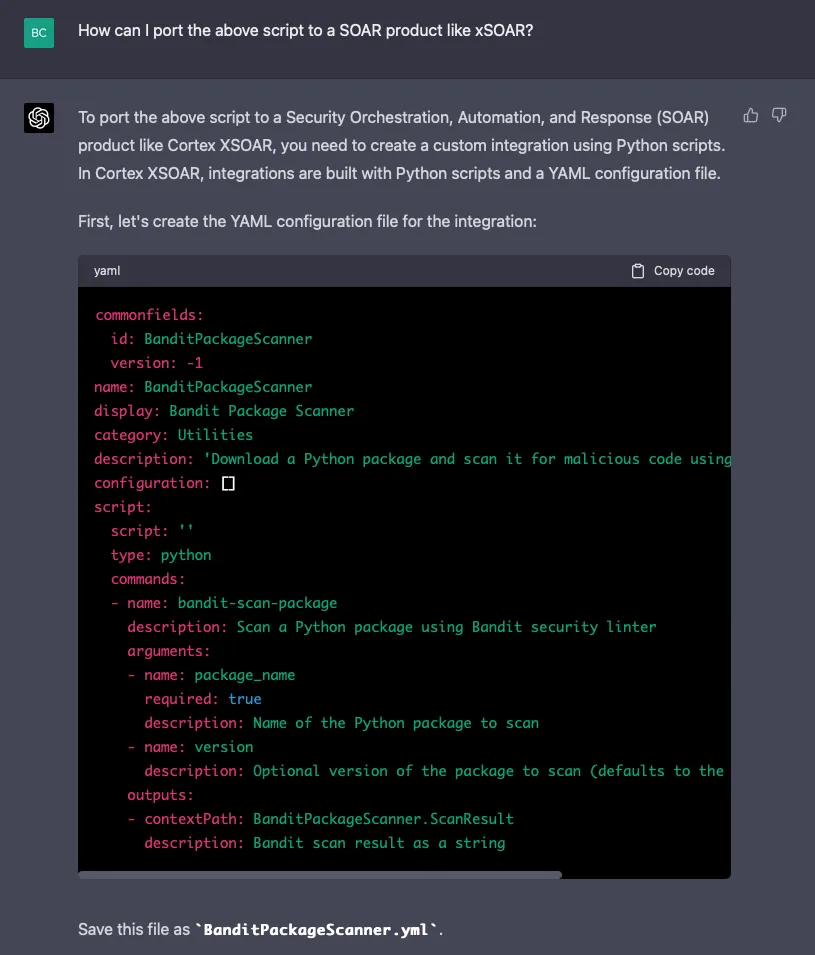Click the 'display: Bandit Package Scanner' line
The image size is (815, 955).
coord(224,411)
